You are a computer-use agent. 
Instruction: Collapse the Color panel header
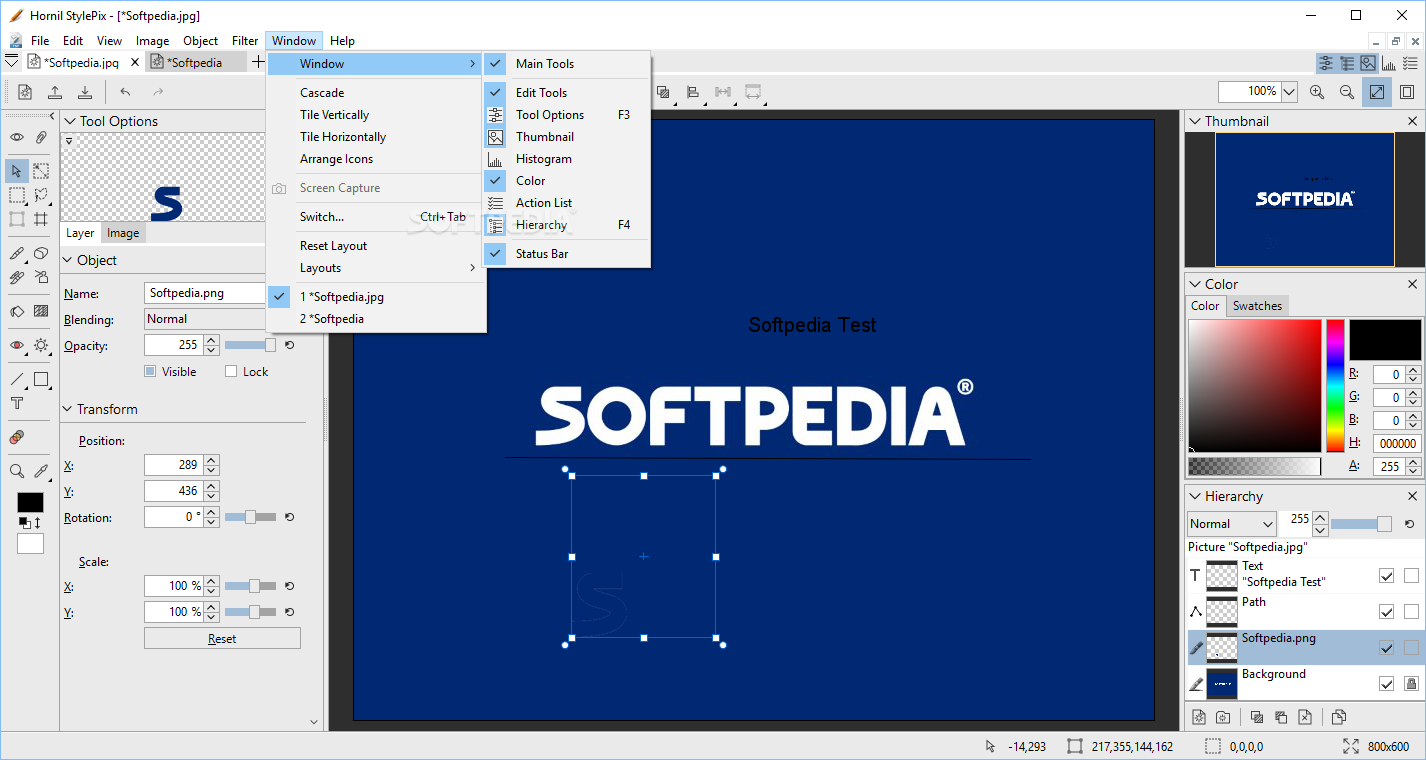click(1195, 284)
